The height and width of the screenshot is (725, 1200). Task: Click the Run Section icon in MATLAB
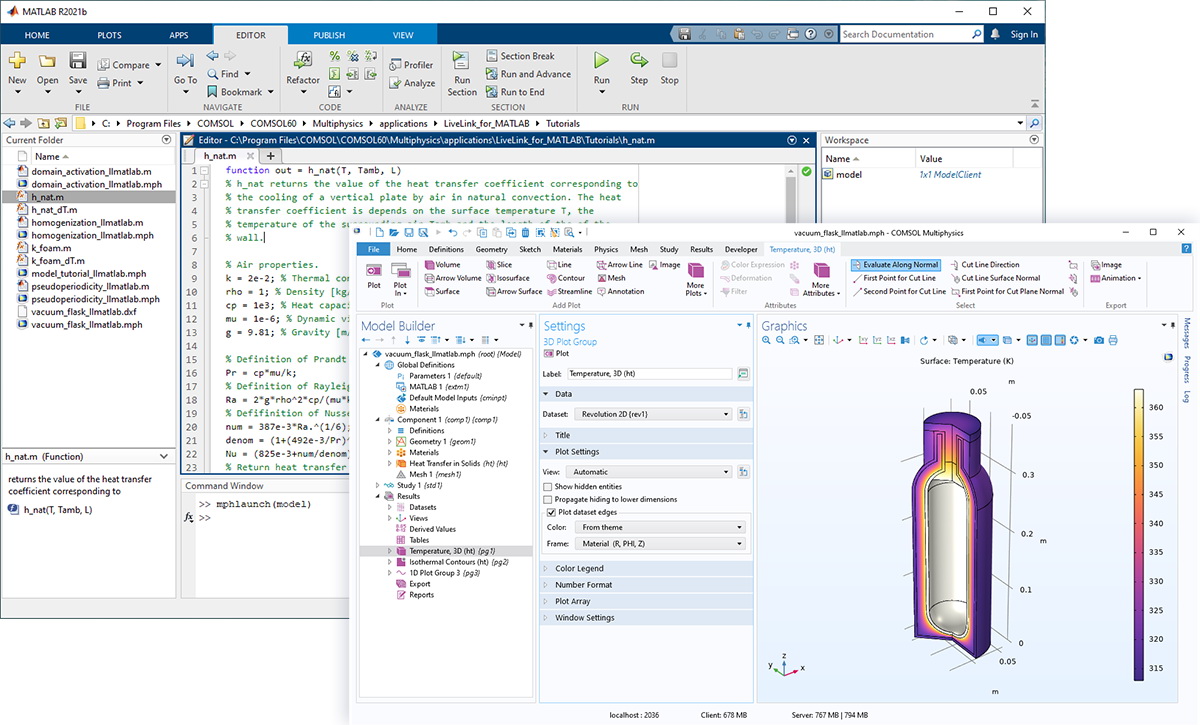coord(461,62)
